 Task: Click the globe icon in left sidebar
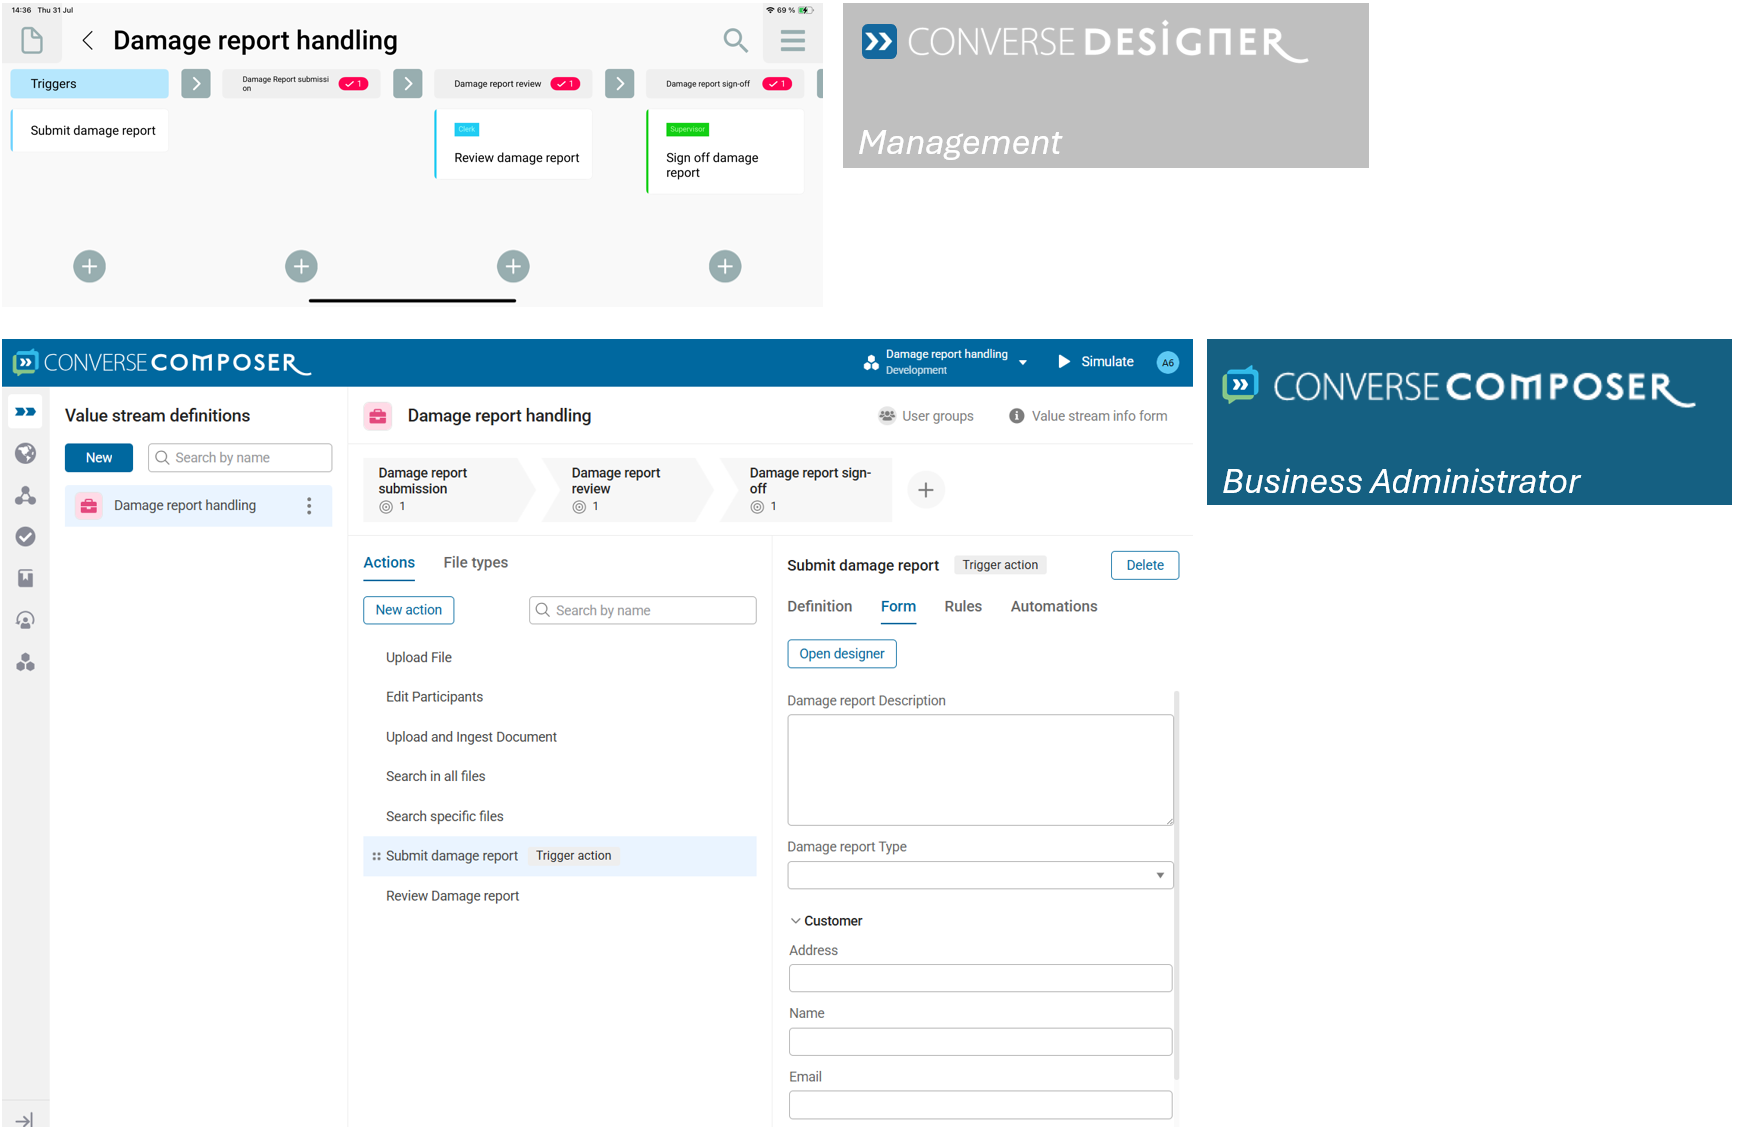26,453
